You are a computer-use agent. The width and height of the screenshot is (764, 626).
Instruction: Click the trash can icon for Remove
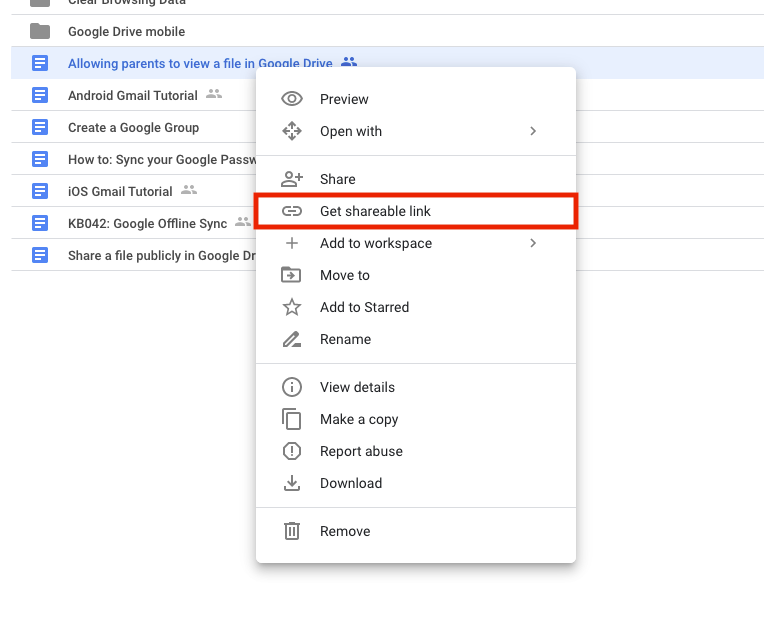[291, 531]
